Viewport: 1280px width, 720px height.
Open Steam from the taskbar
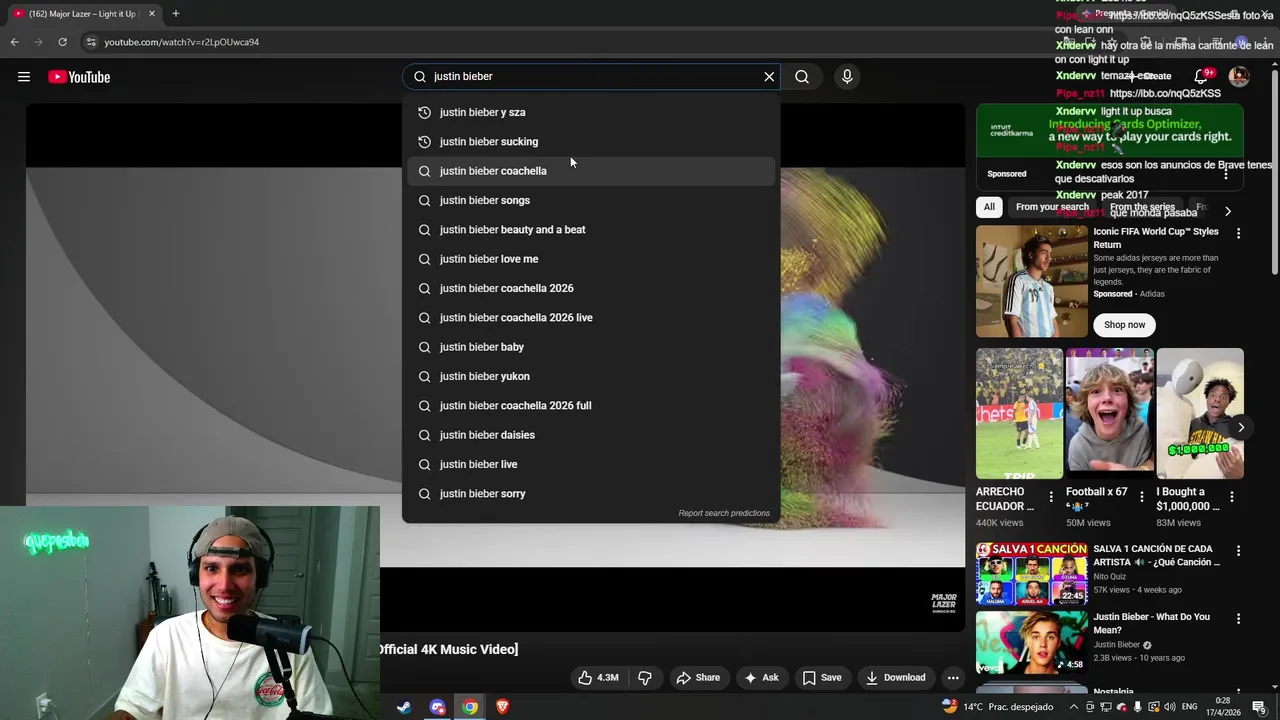coord(404,707)
